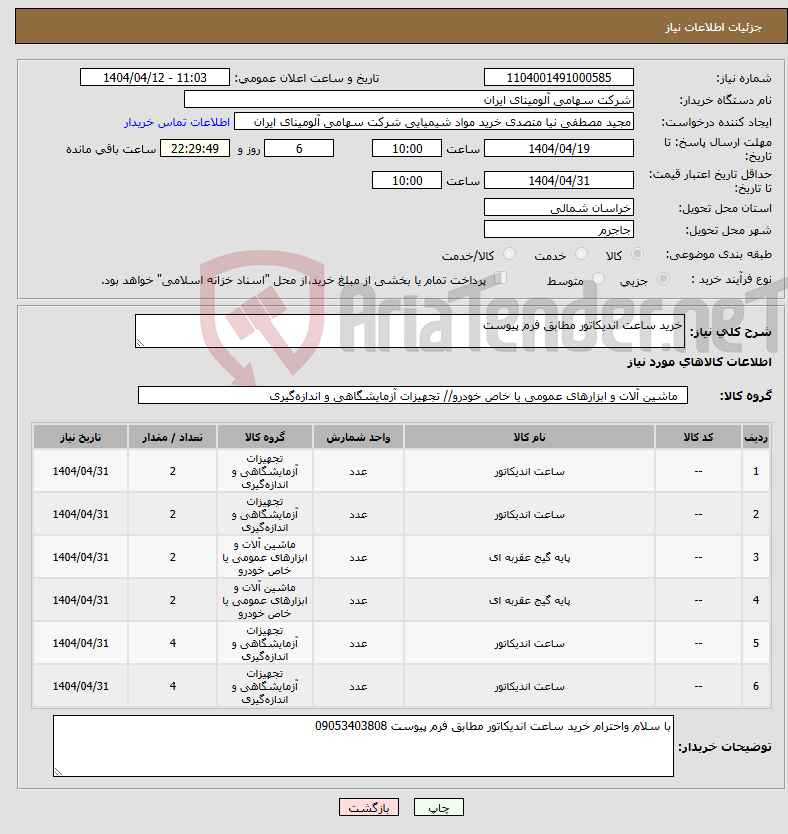Click the goods group cell in row 4
The height and width of the screenshot is (834, 788).
tap(265, 601)
